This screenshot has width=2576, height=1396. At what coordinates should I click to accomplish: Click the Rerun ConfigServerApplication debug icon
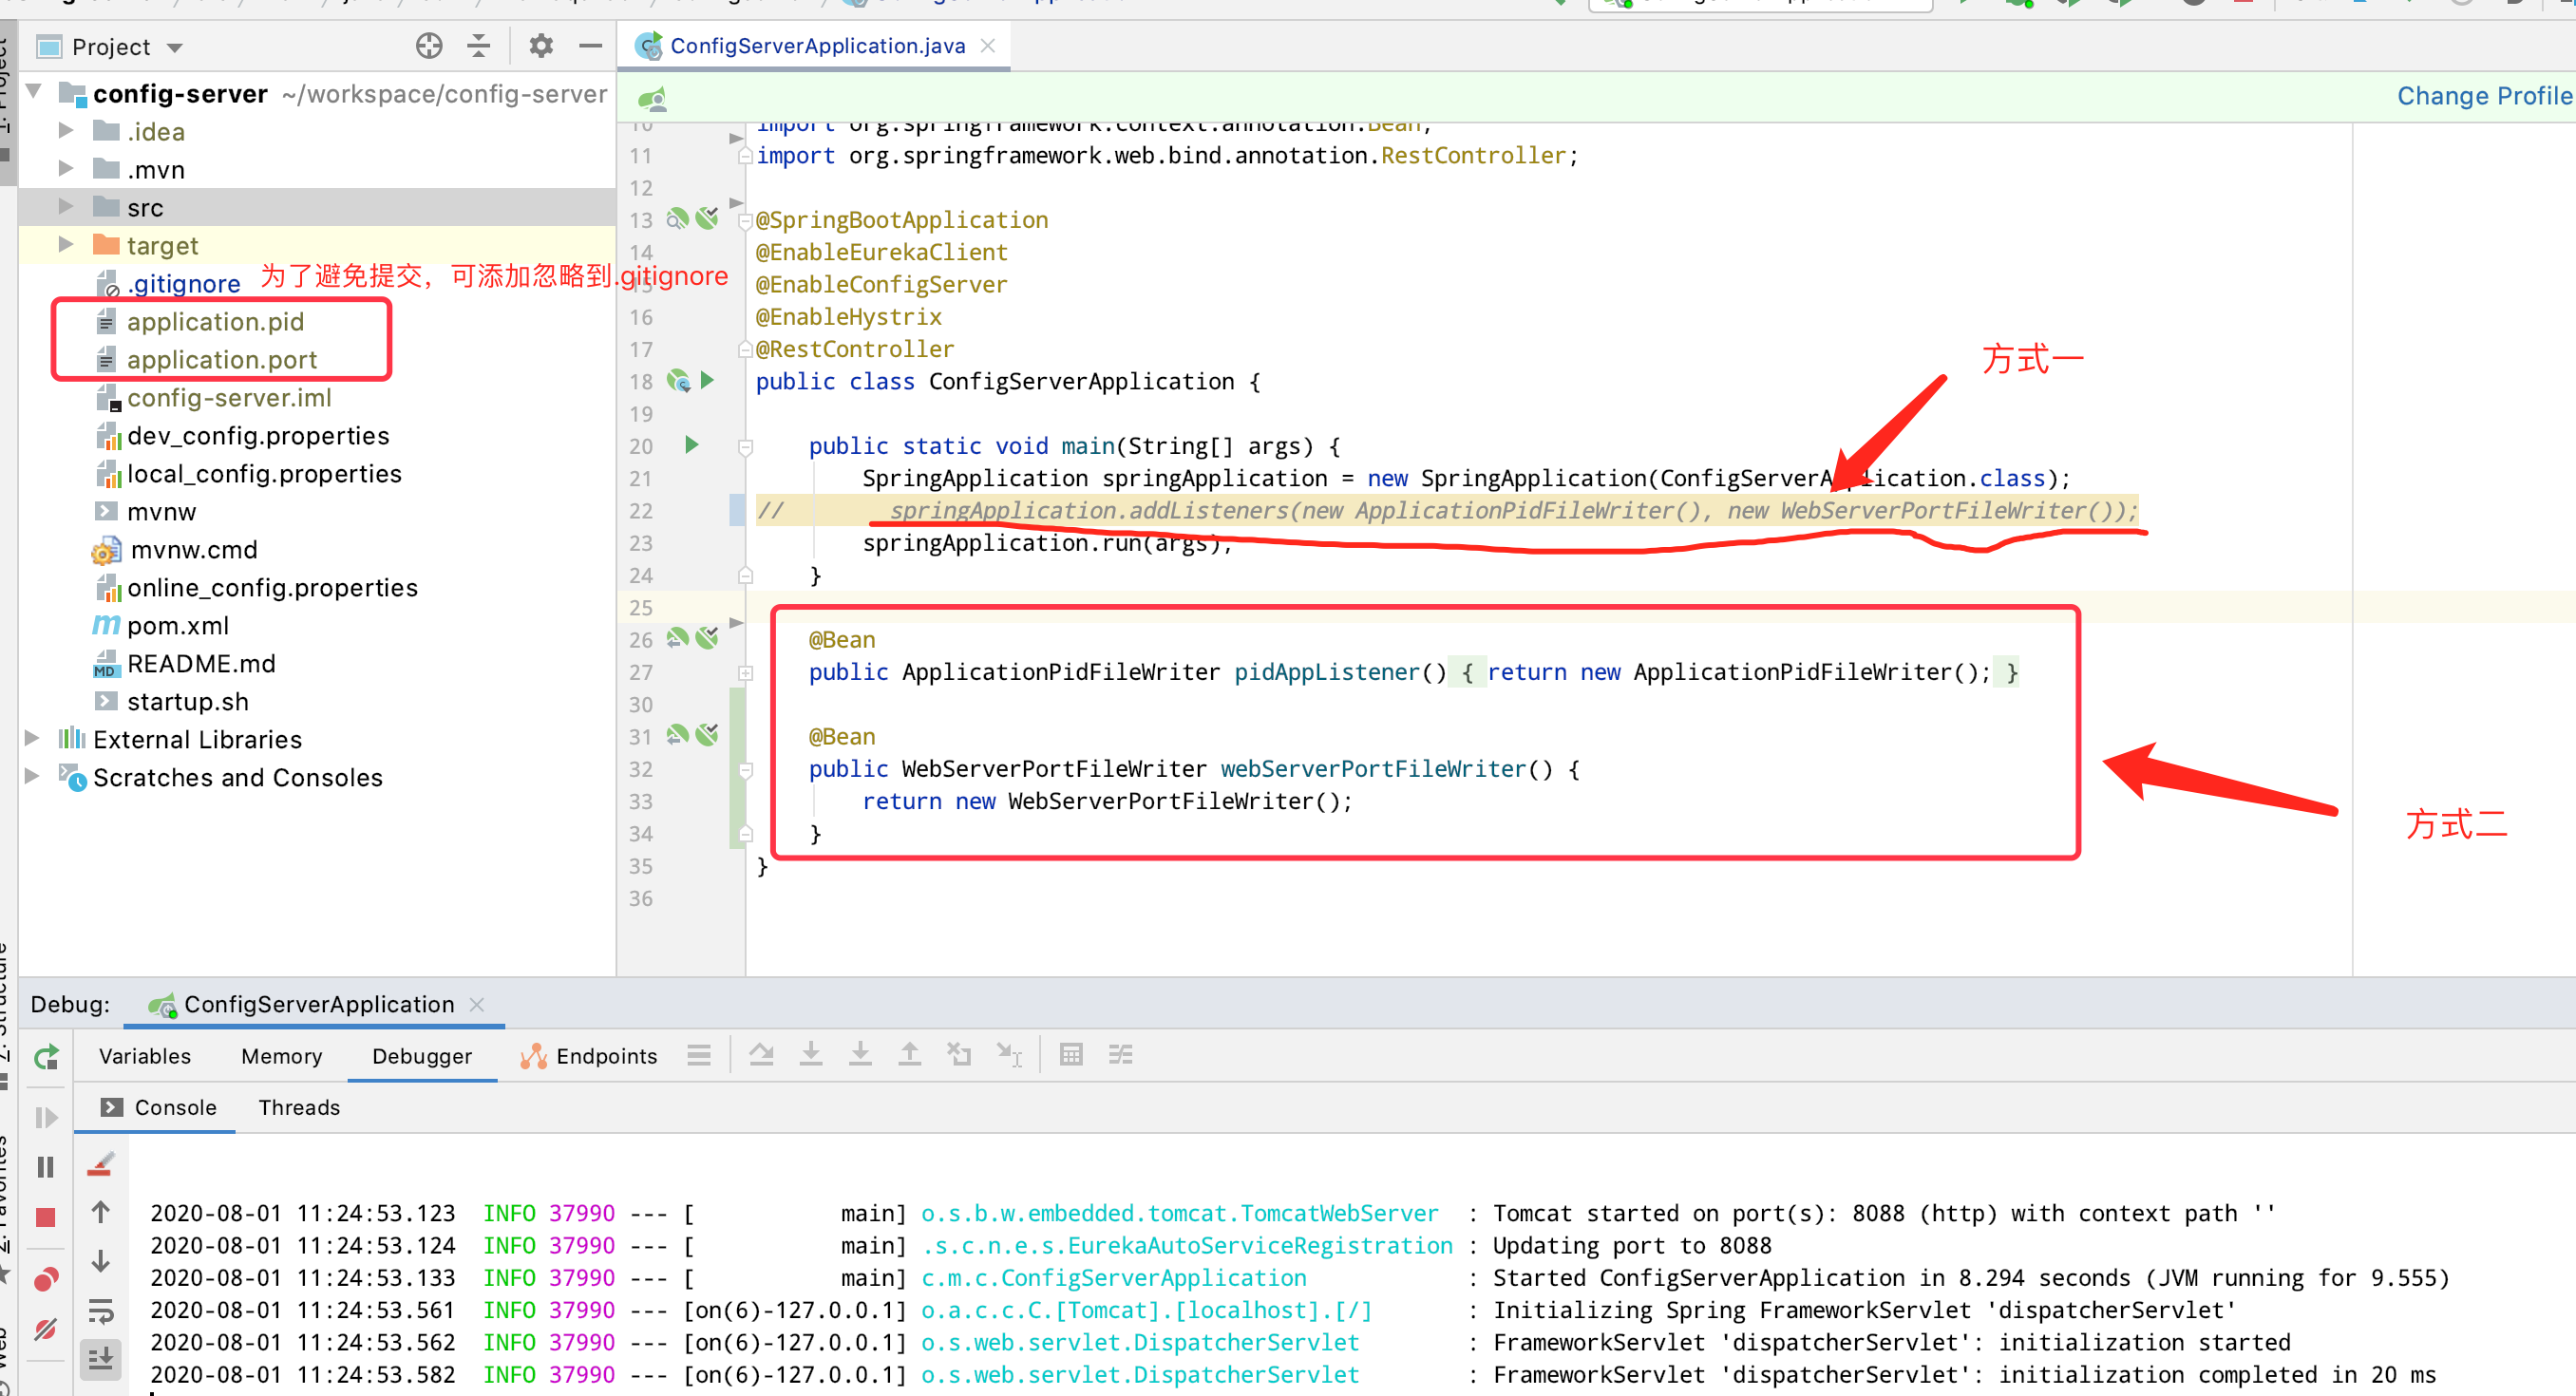[46, 1057]
